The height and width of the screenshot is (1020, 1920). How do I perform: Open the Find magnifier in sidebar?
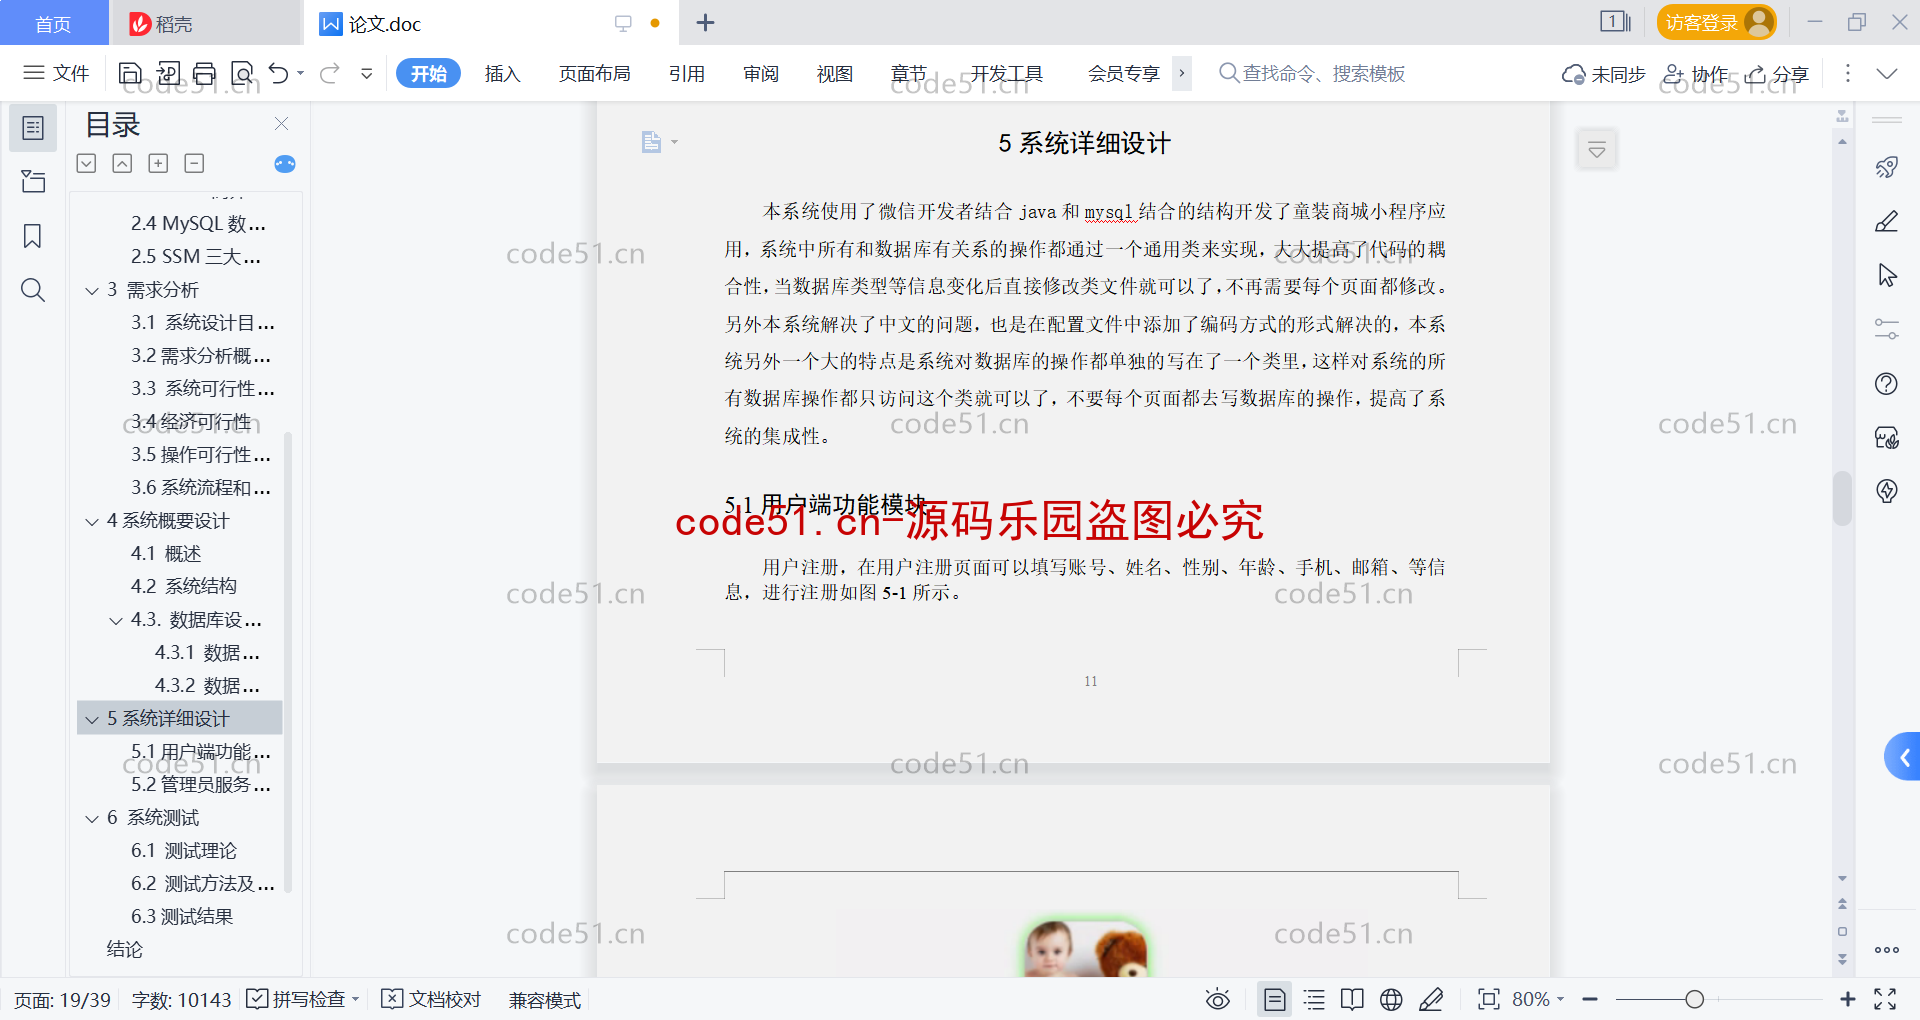33,290
